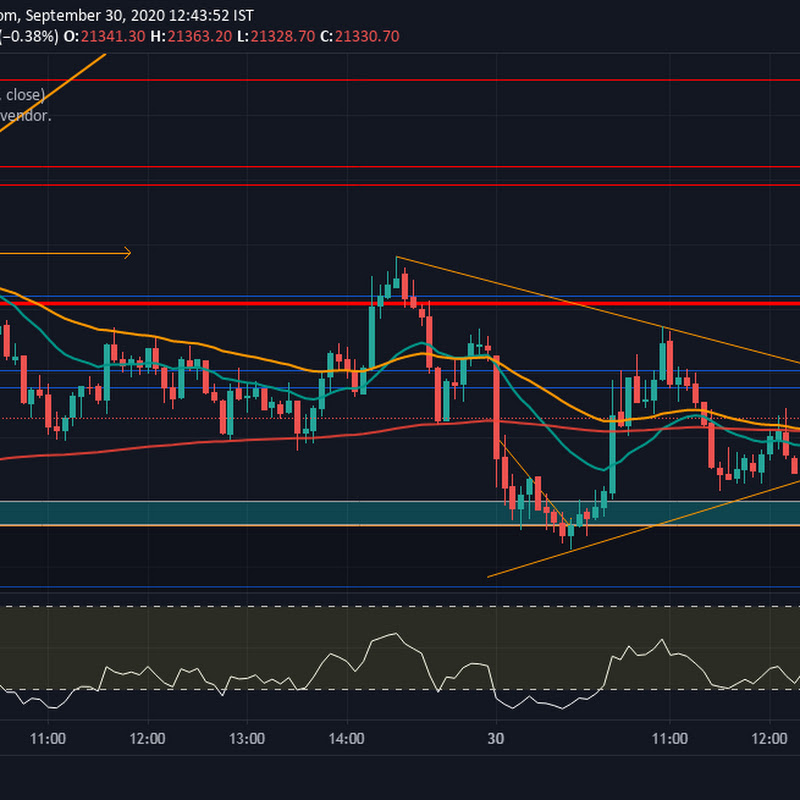Select the orange arrow drawing's arrowhead
The width and height of the screenshot is (800, 800).
[128, 253]
